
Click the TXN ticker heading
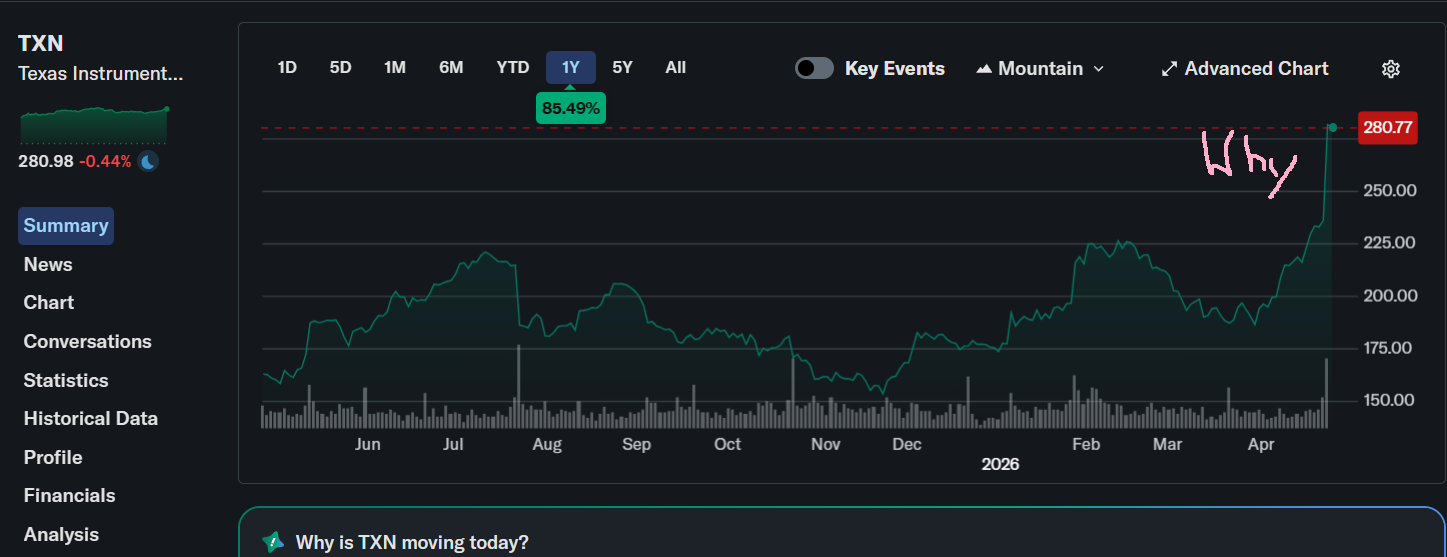click(41, 43)
